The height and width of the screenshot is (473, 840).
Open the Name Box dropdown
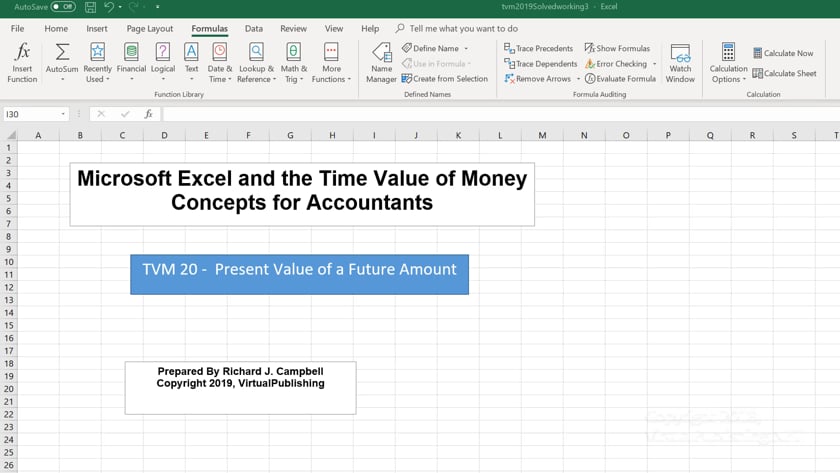pos(63,114)
